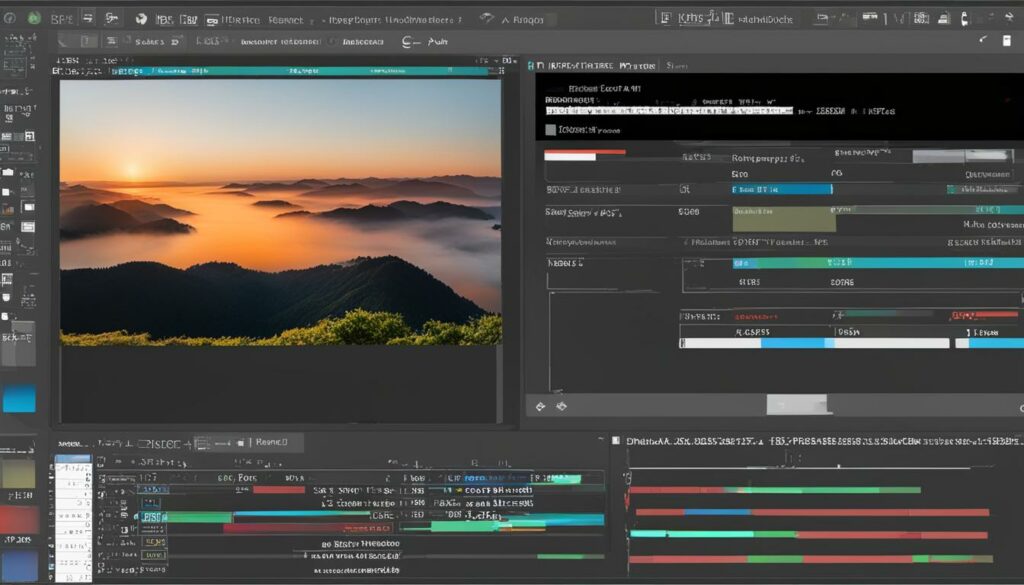
Task: Click the white lock icon in top-right toolbar
Action: 964,18
